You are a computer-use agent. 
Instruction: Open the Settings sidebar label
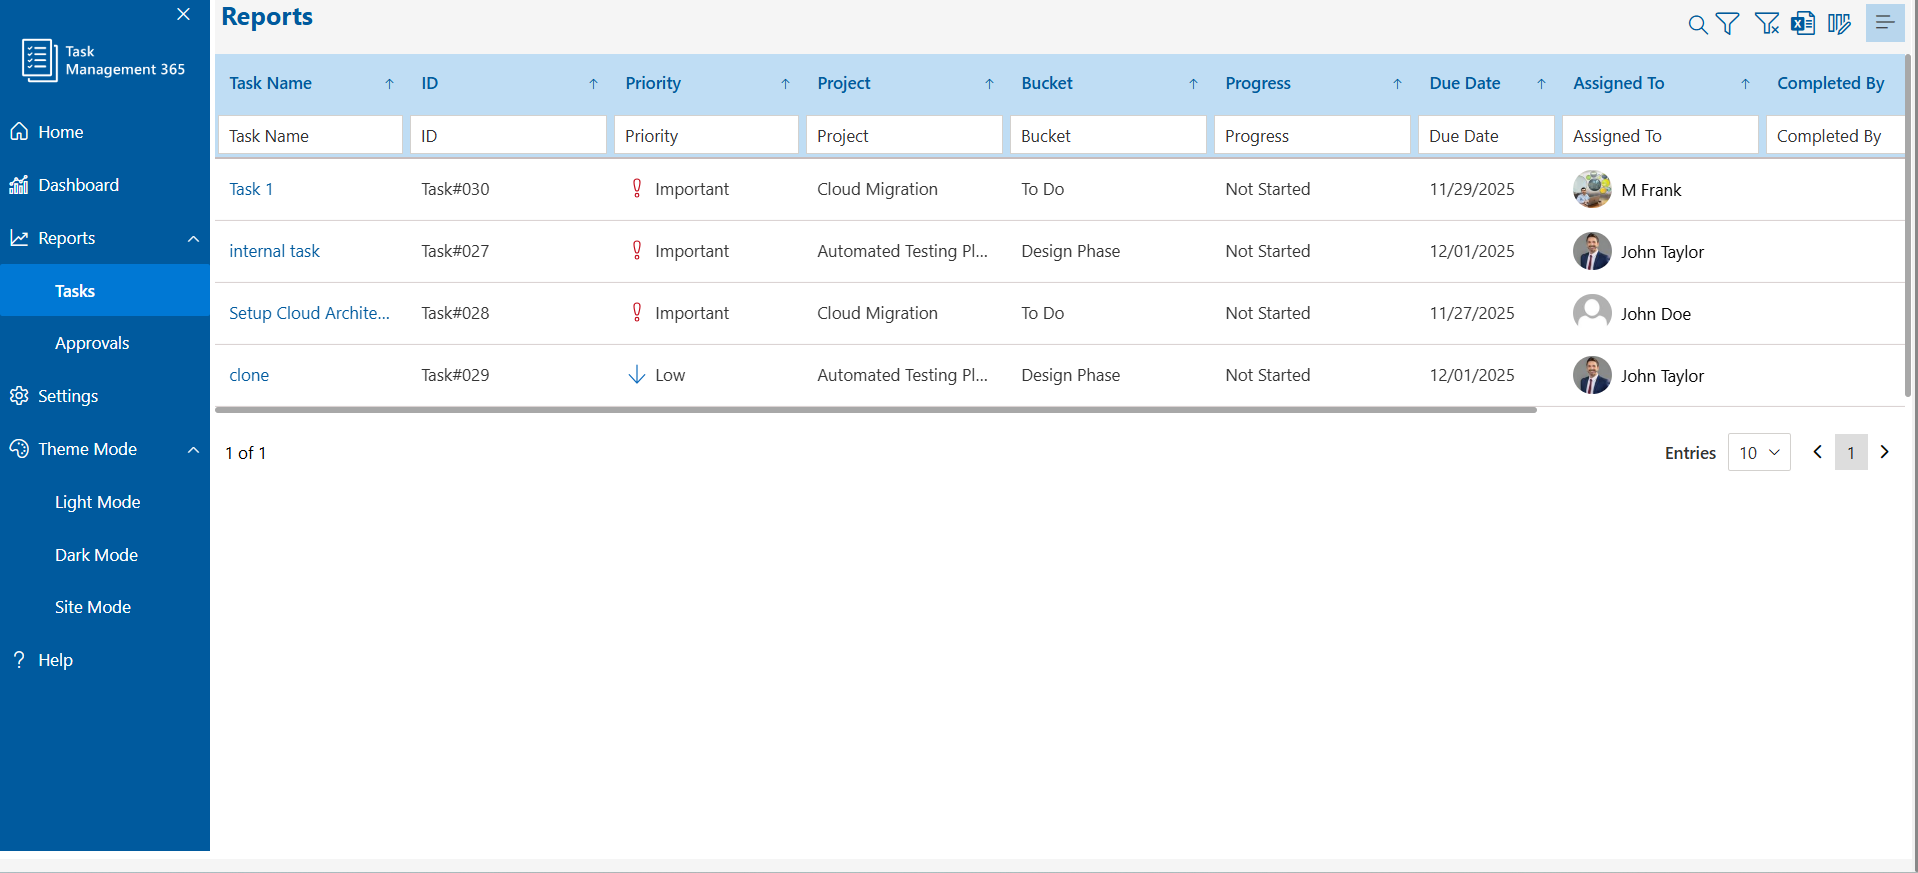click(68, 396)
